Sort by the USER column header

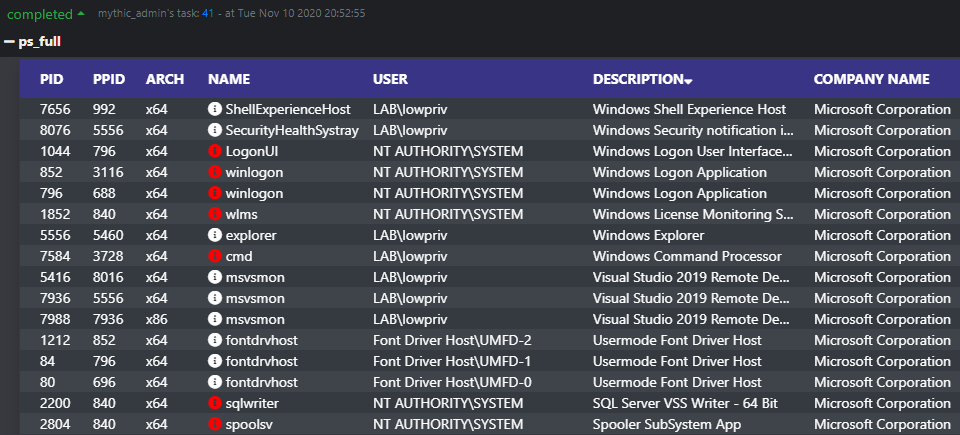click(390, 79)
